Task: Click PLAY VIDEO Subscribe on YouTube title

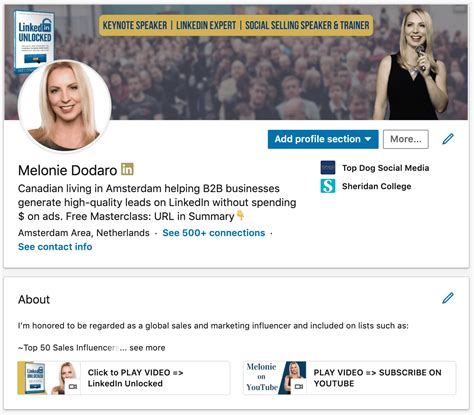Action: [377, 378]
